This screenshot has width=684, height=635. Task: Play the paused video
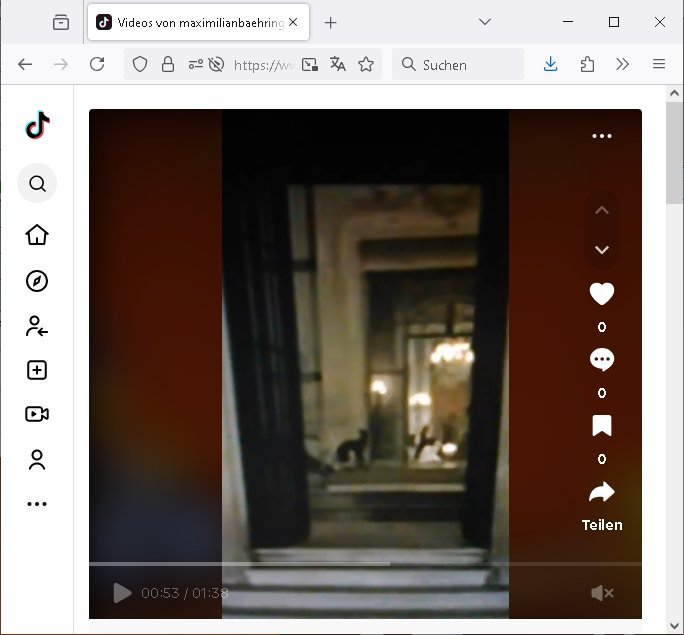click(x=122, y=593)
